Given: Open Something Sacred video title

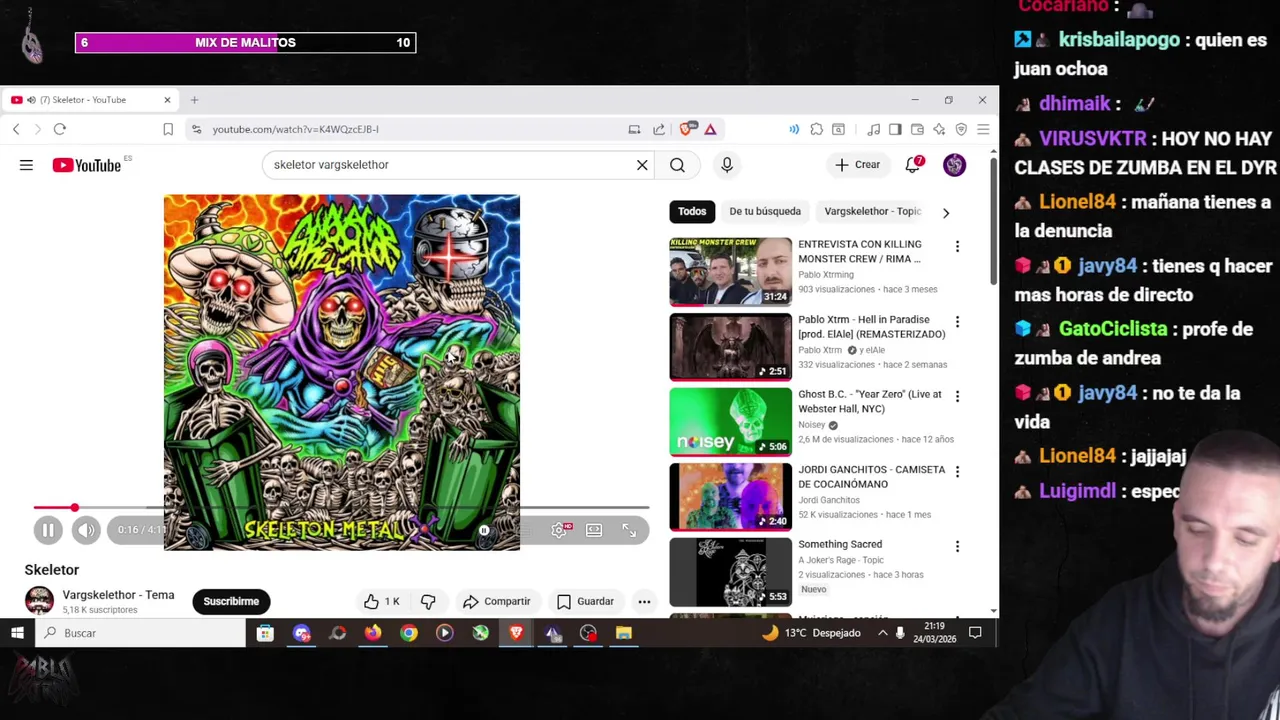Looking at the screenshot, I should tap(840, 544).
